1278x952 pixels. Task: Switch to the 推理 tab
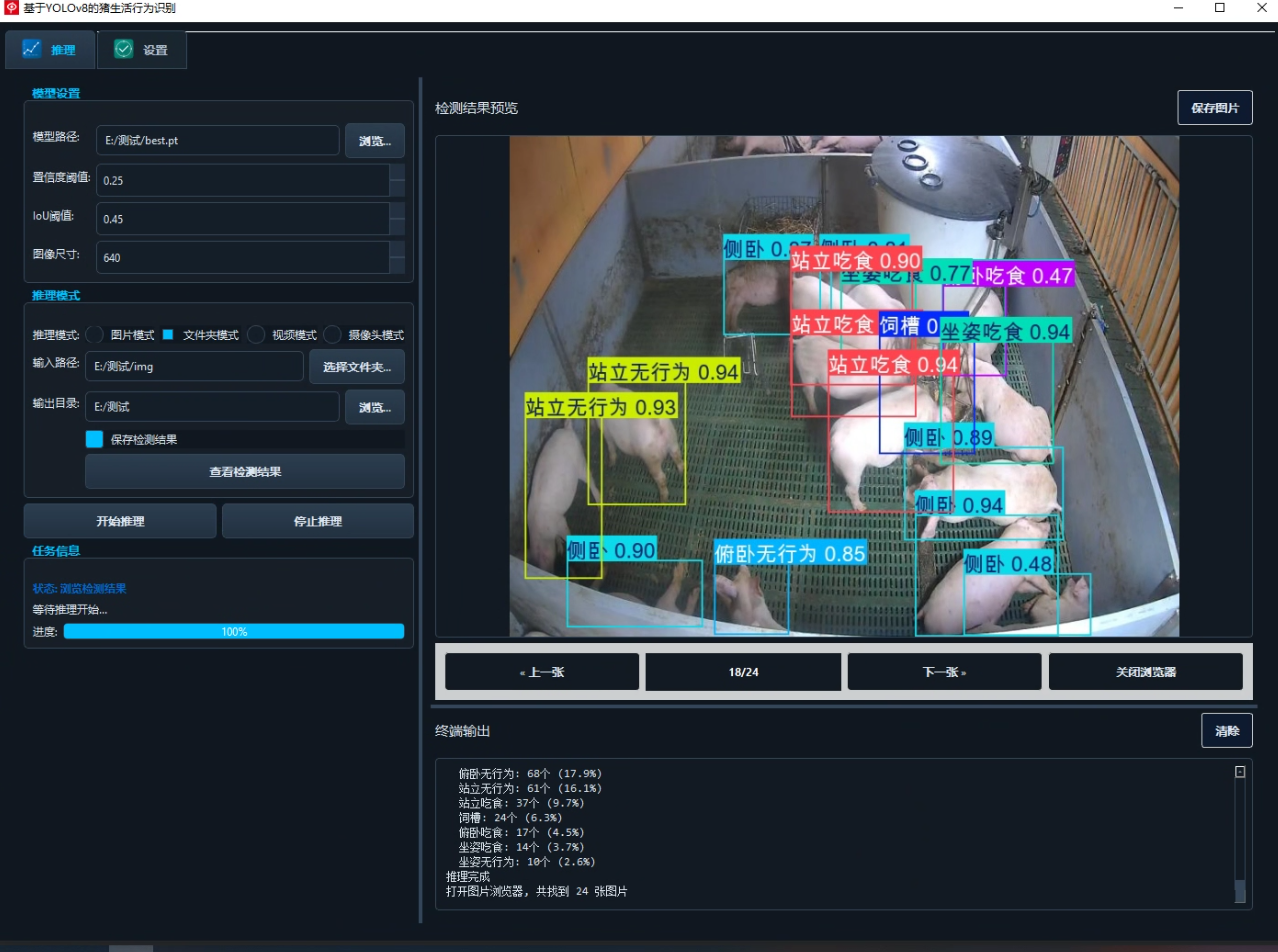[50, 50]
